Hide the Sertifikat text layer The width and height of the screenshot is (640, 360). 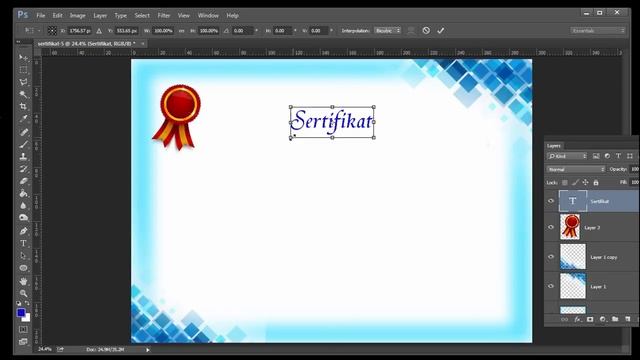pos(551,201)
